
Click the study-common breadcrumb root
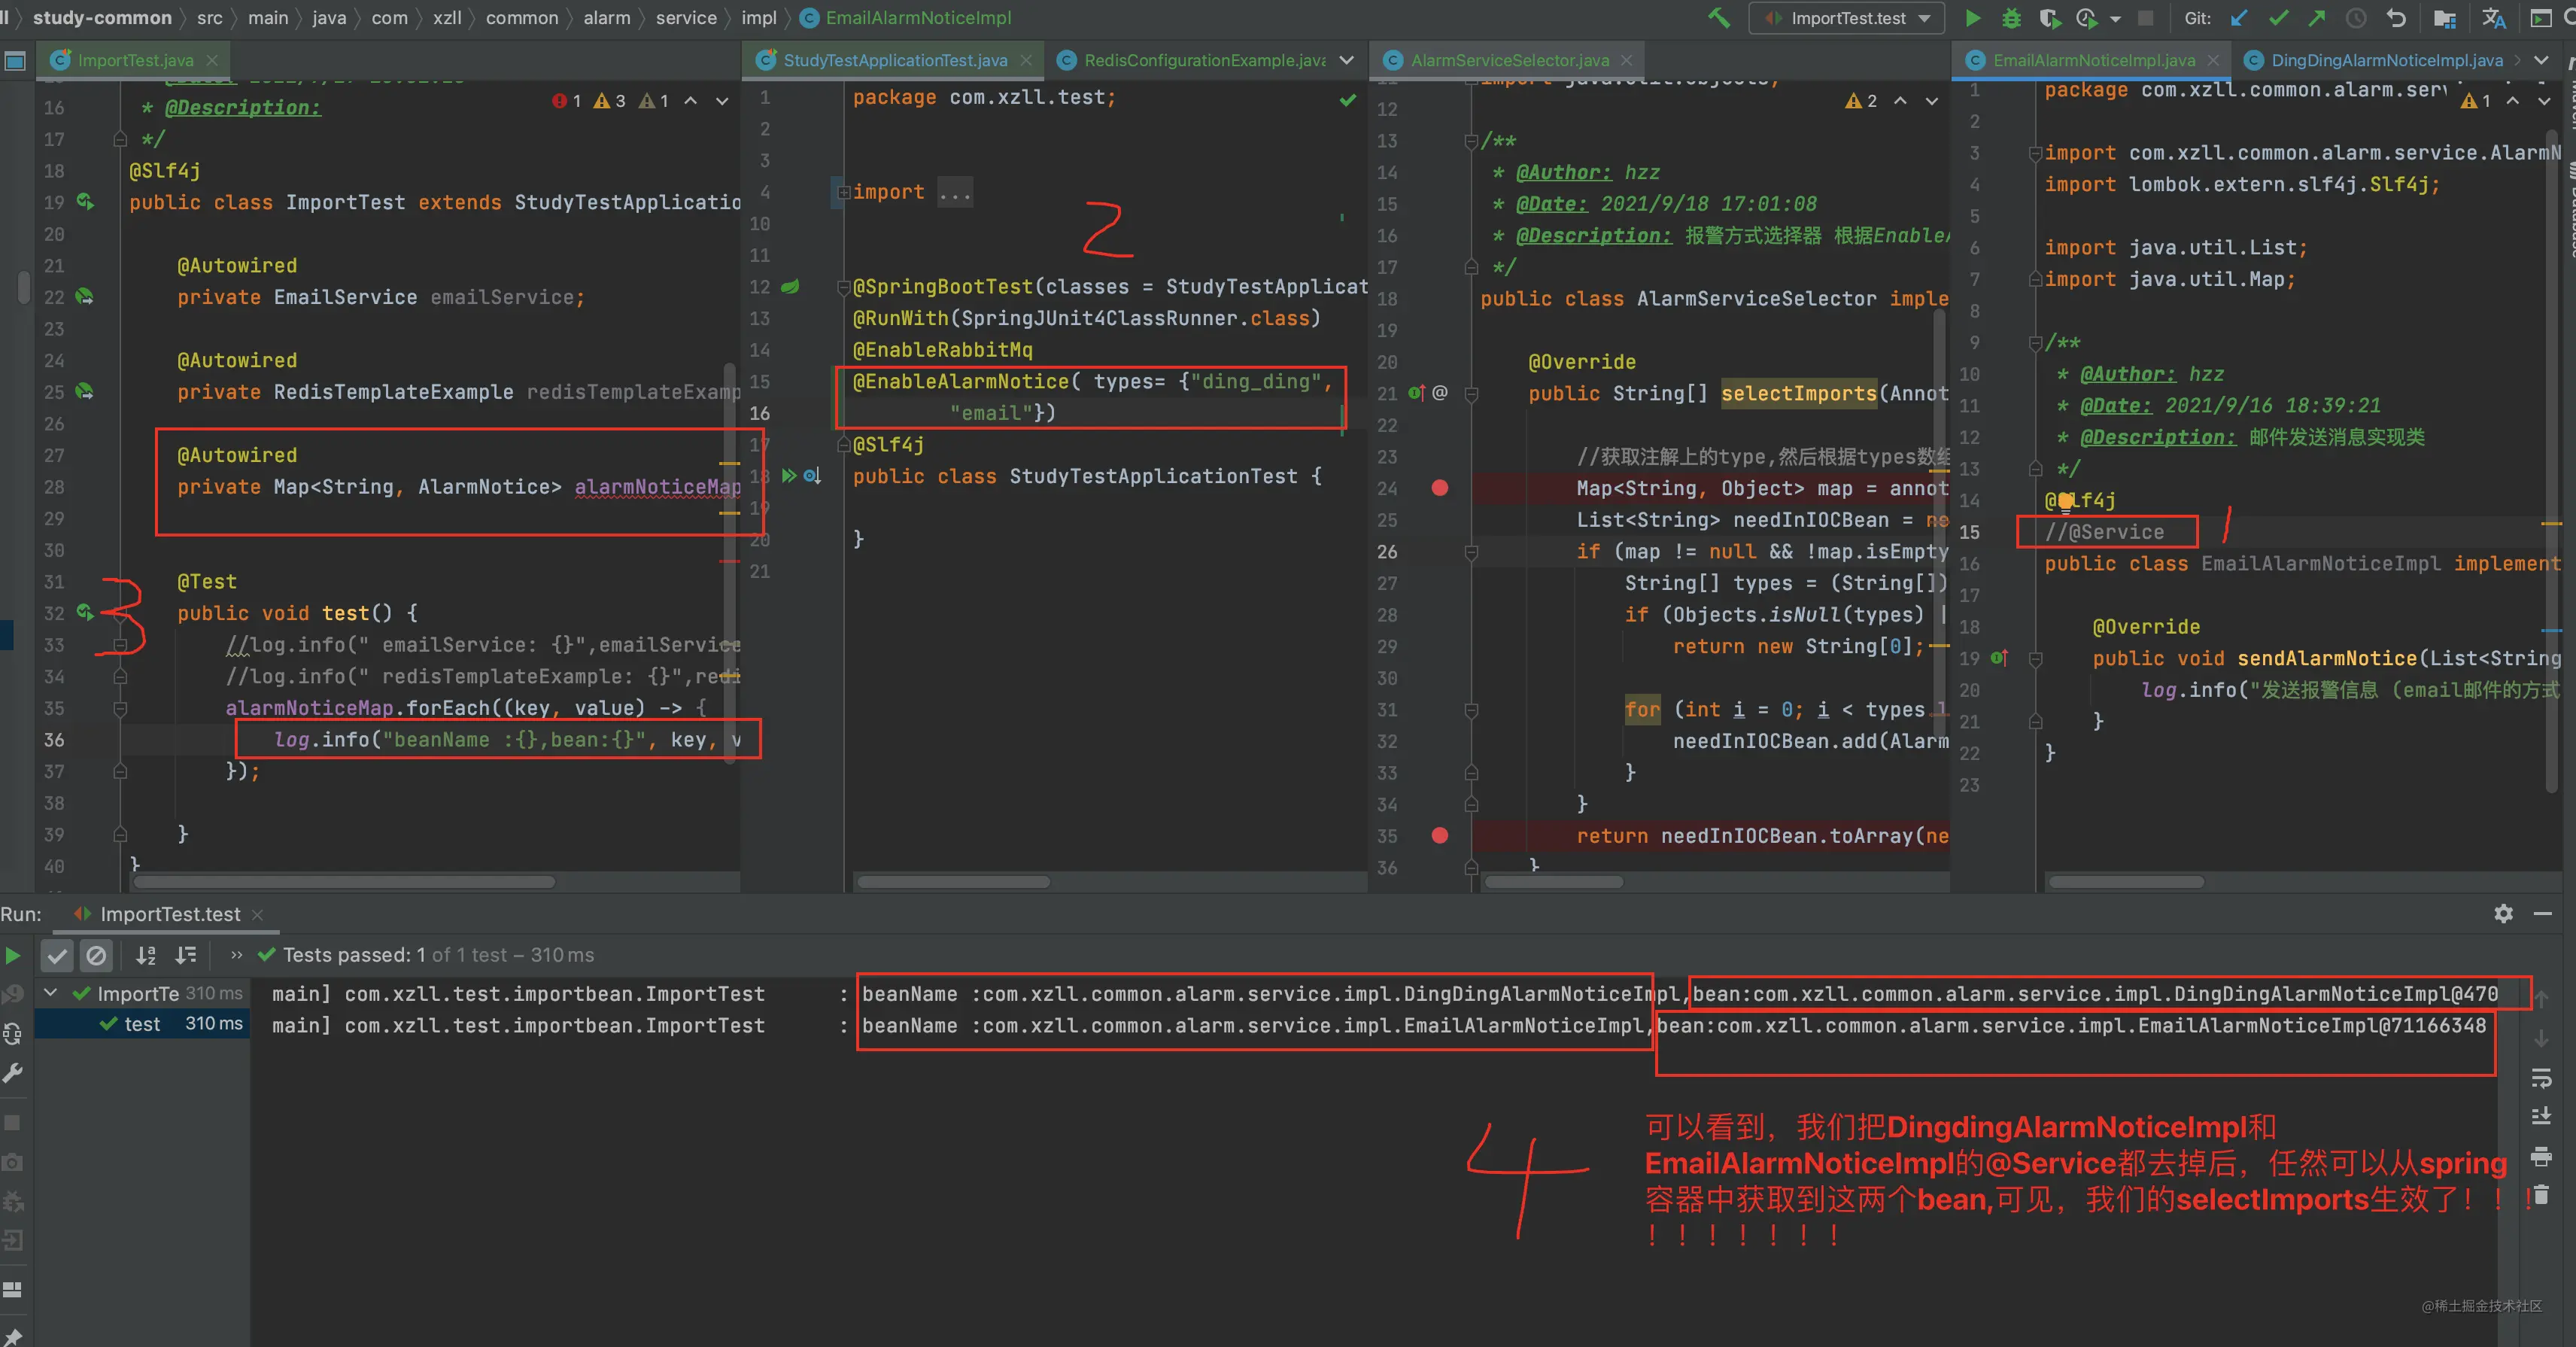(x=102, y=18)
